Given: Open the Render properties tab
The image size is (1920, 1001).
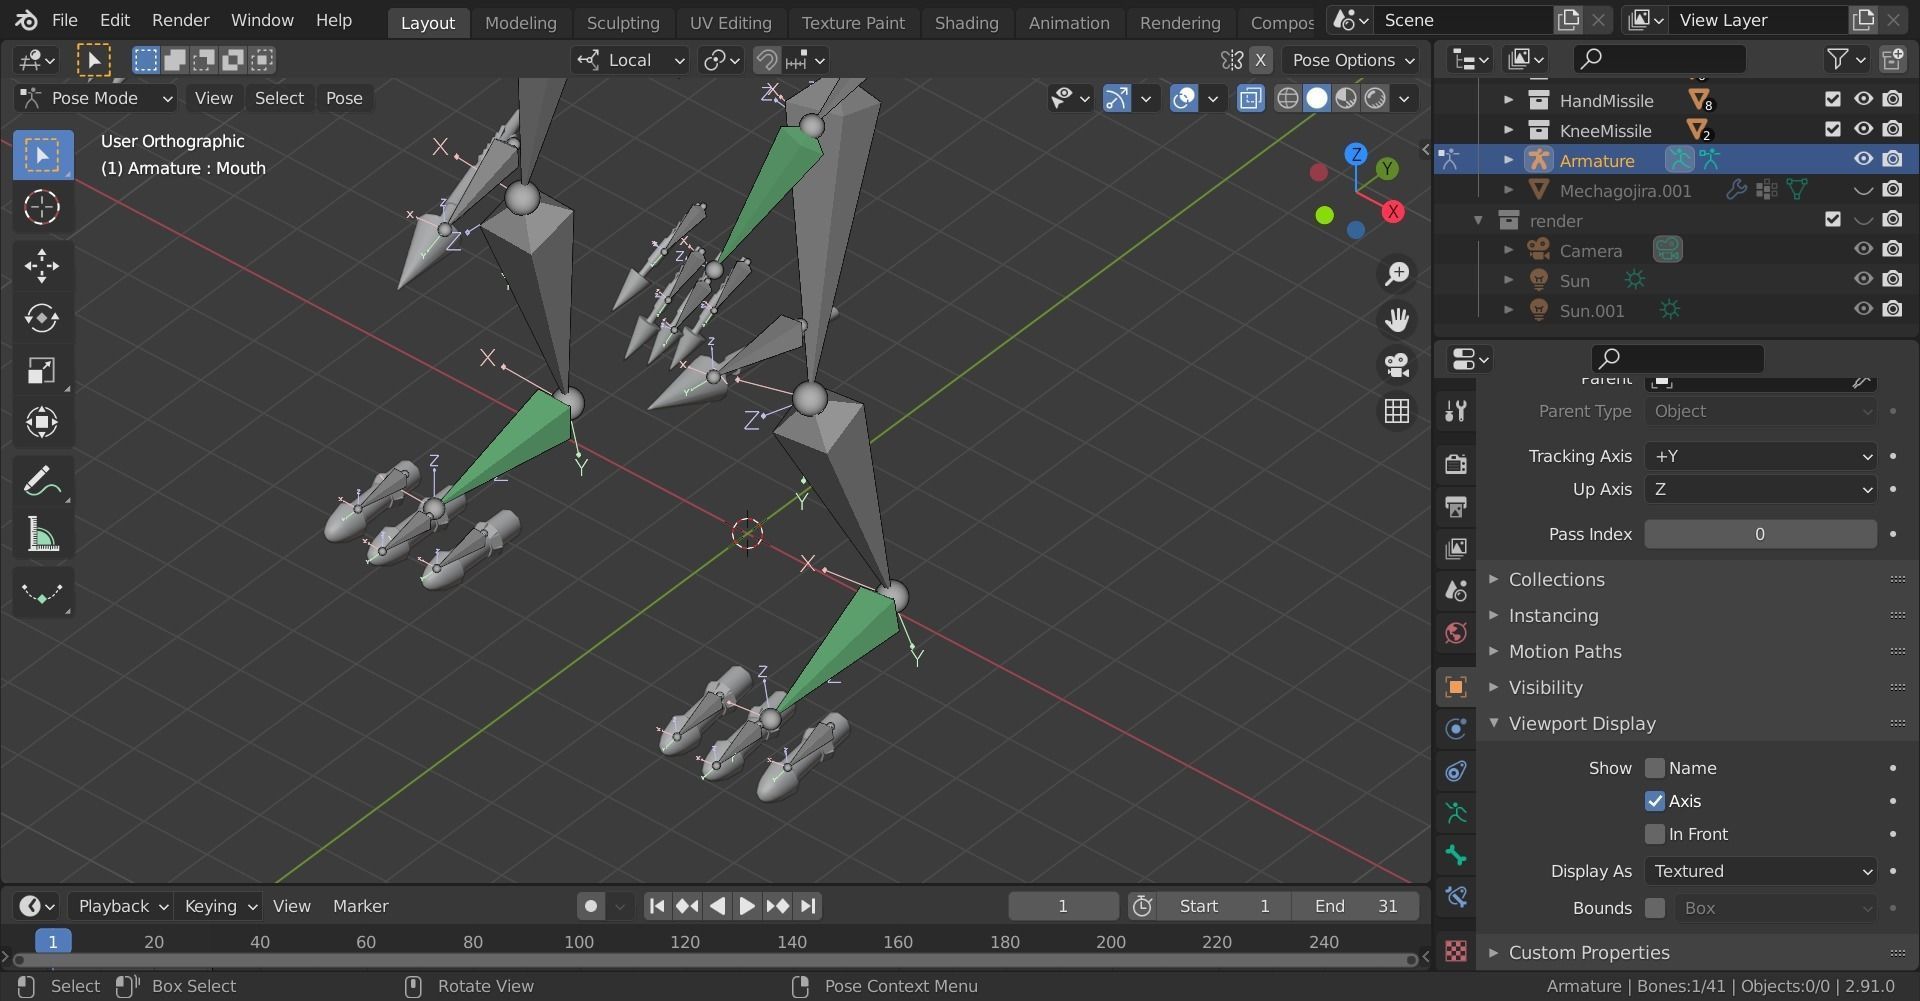Looking at the screenshot, I should [x=1456, y=463].
